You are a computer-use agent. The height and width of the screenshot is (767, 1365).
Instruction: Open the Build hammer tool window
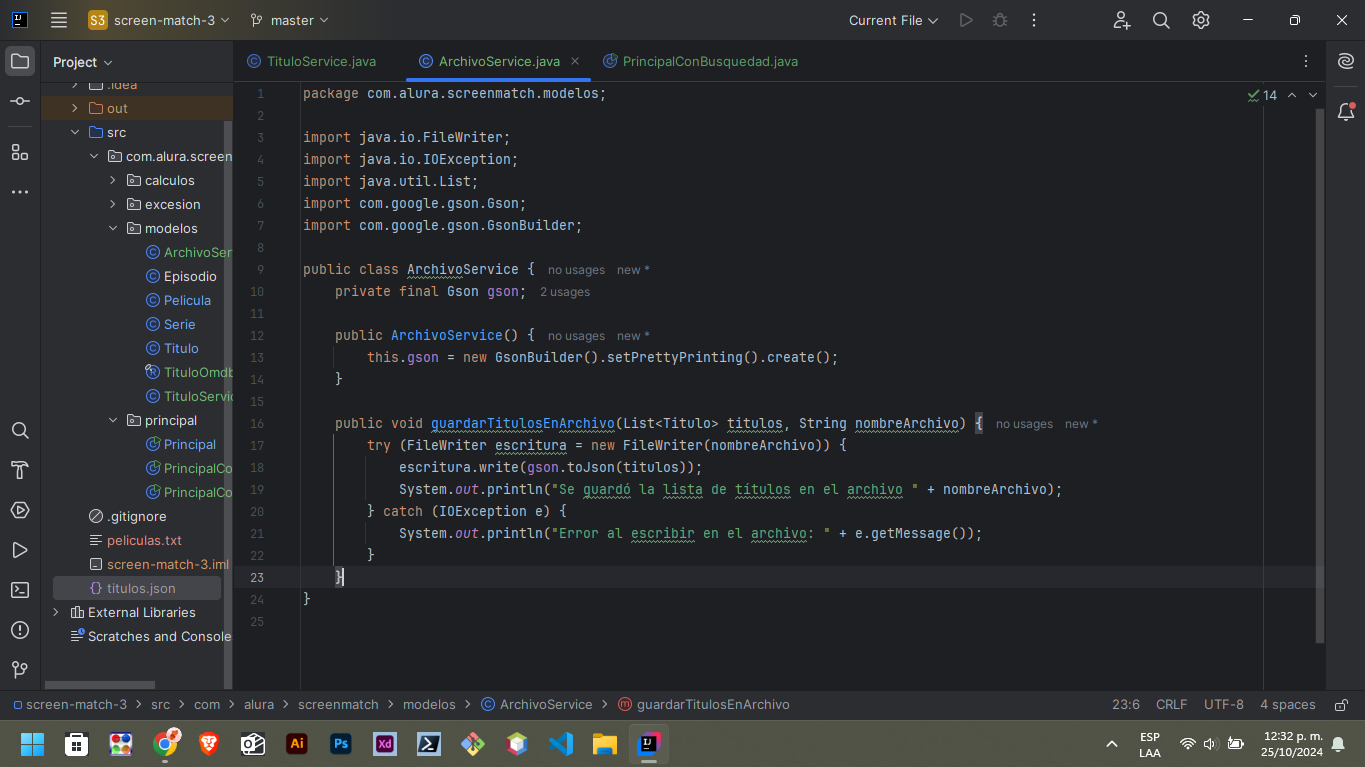20,470
